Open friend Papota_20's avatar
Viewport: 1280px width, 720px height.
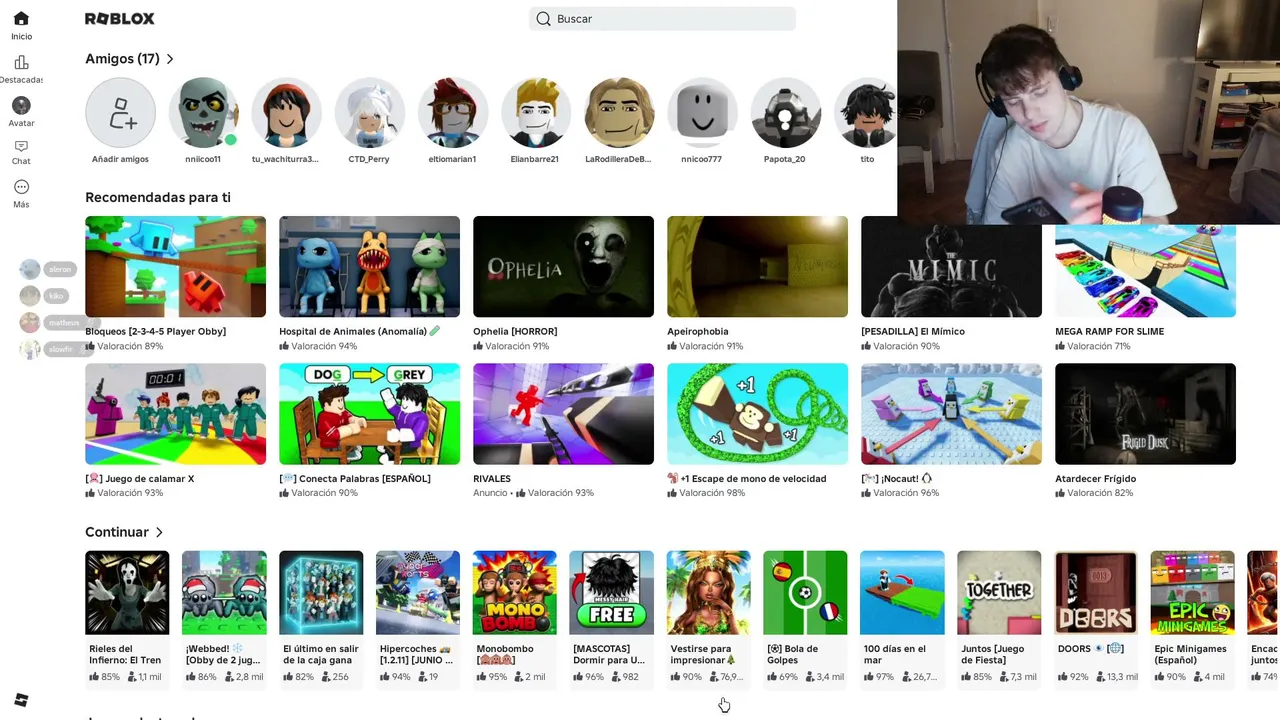click(x=784, y=113)
